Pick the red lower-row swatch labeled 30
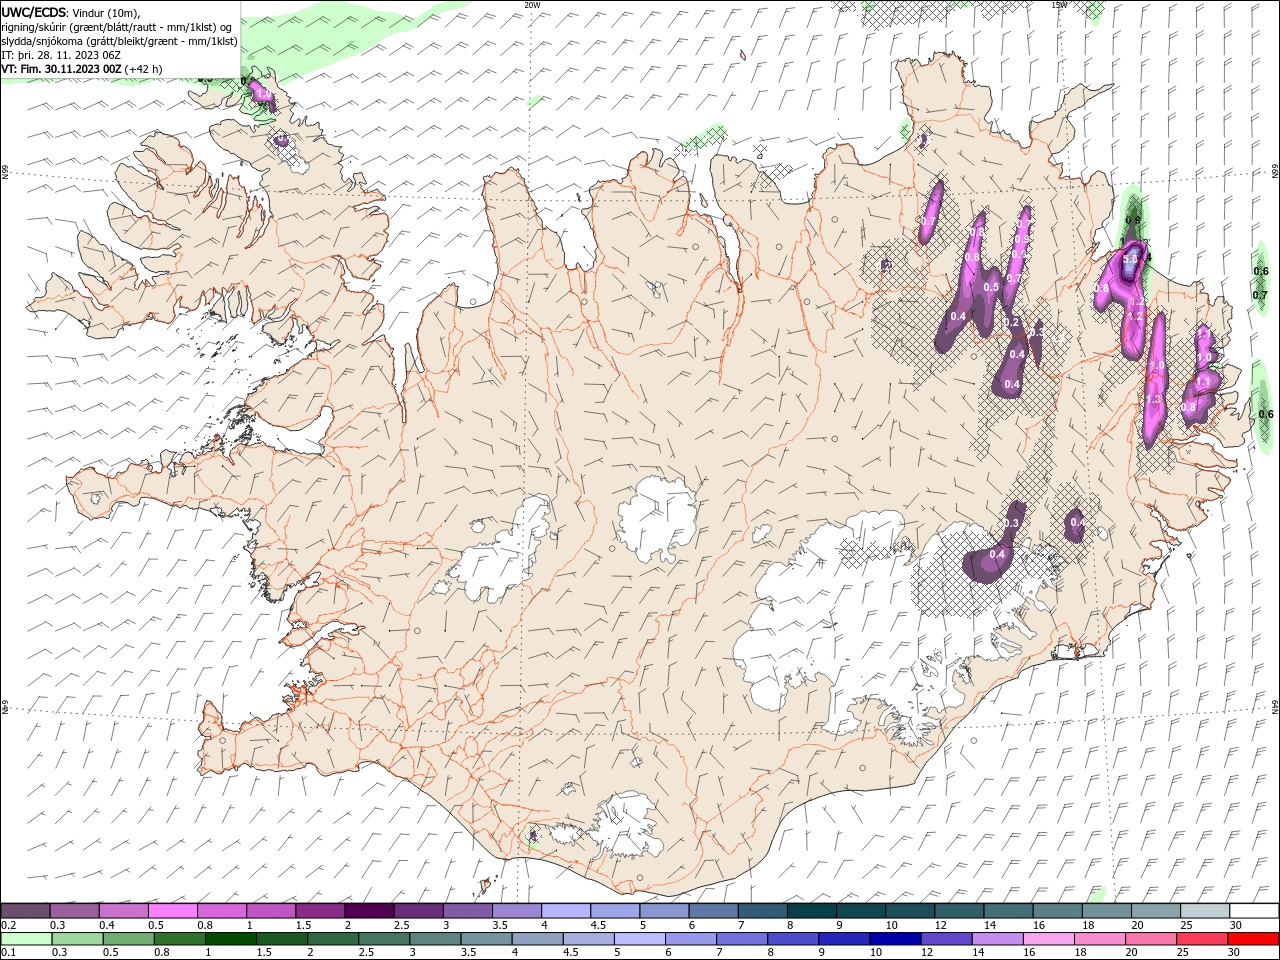1280x960 pixels. 1254,939
